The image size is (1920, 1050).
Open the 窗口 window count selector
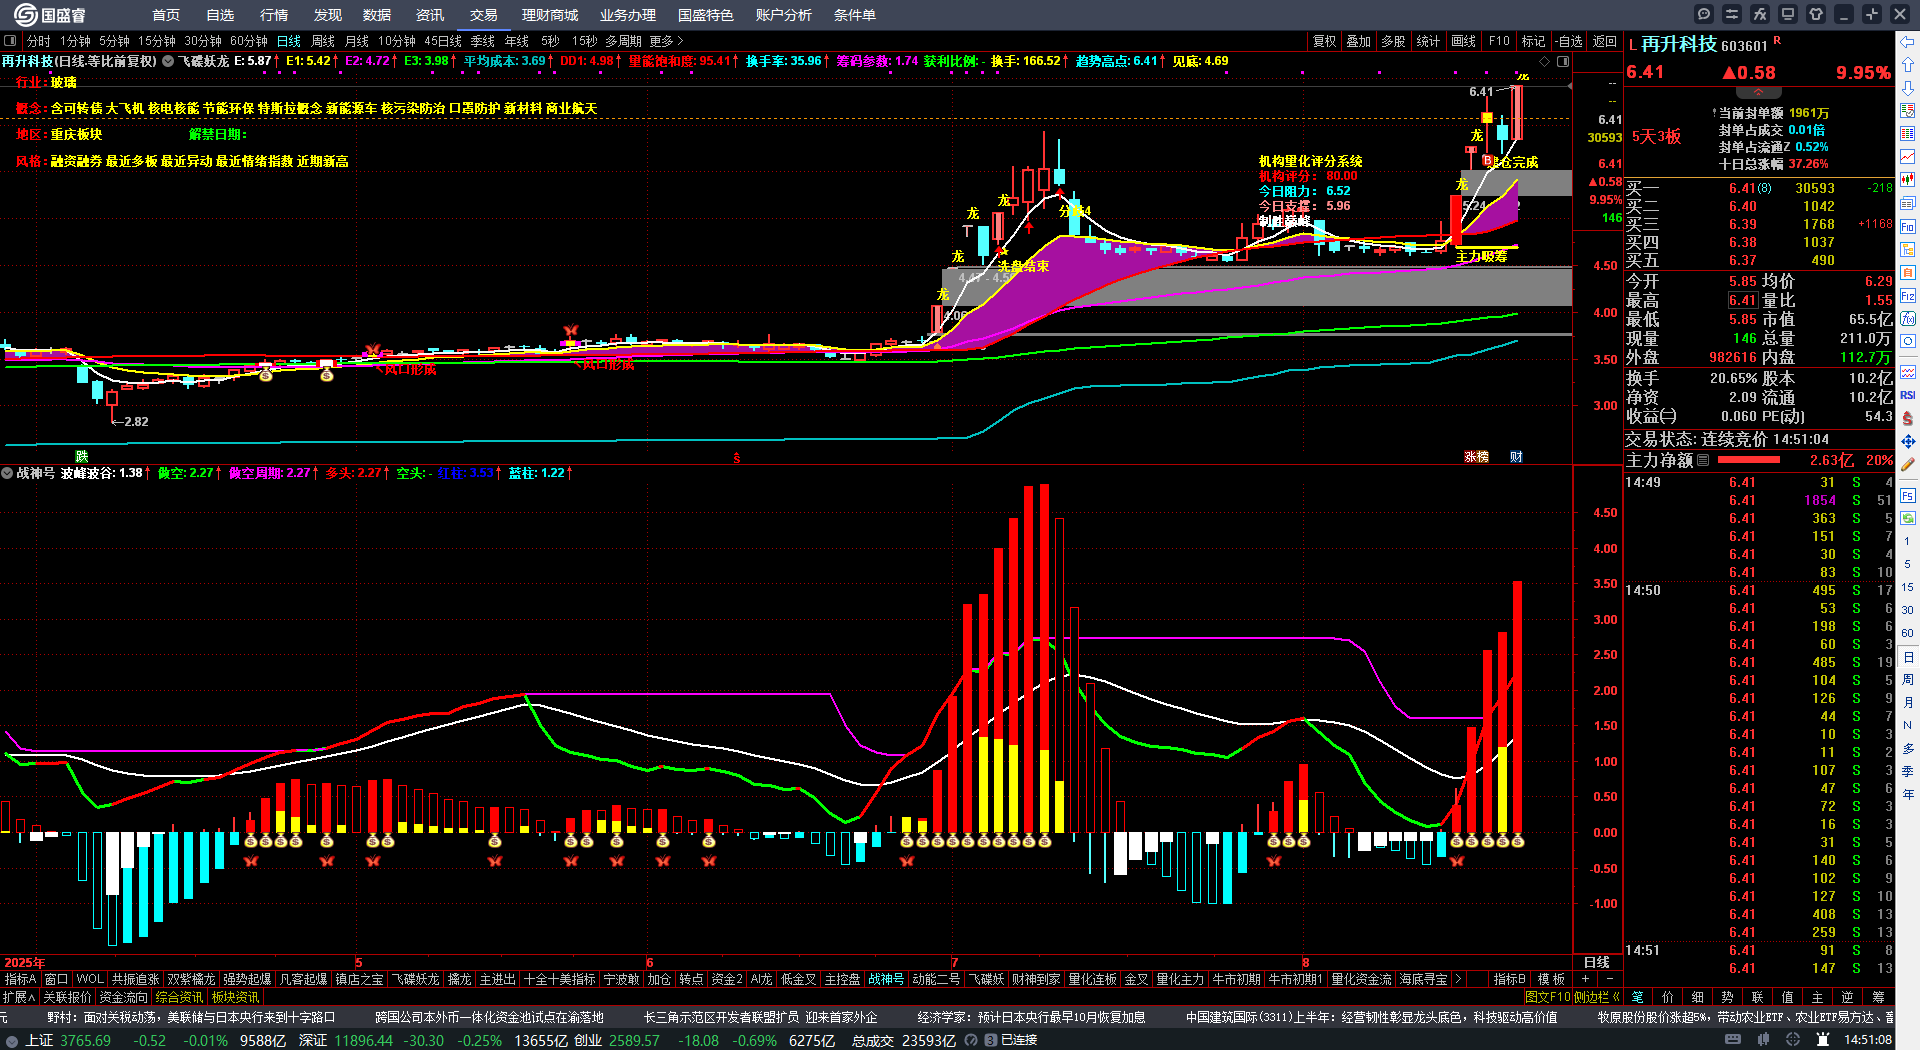[56, 979]
